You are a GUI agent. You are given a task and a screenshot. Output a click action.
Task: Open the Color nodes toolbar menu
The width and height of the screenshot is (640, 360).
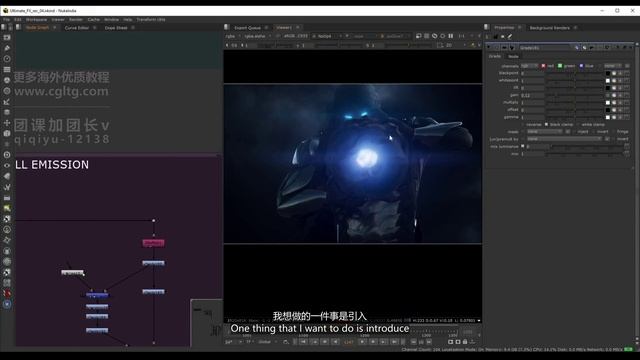click(7, 80)
